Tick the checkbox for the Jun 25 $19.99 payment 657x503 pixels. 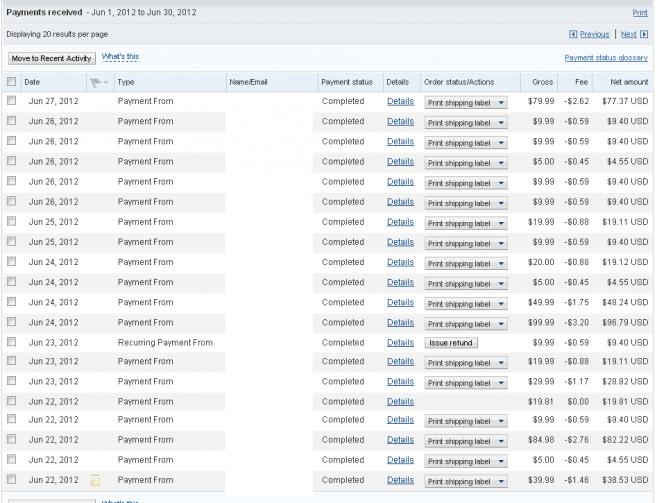click(11, 221)
